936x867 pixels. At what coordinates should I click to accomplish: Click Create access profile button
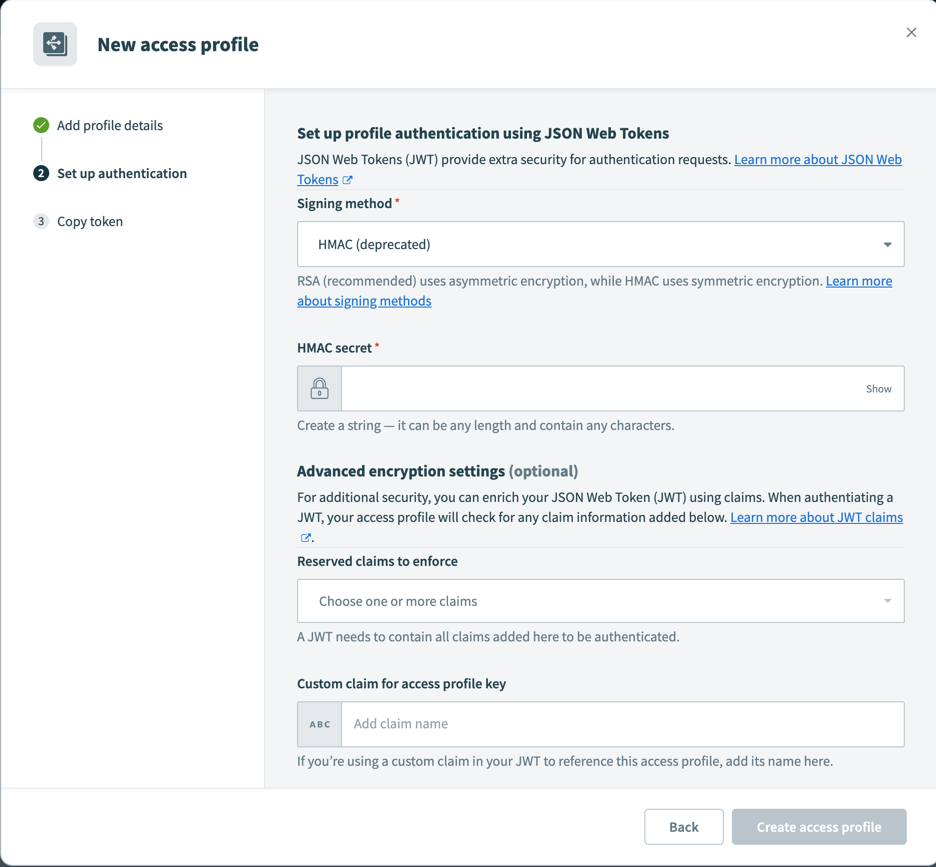[819, 827]
